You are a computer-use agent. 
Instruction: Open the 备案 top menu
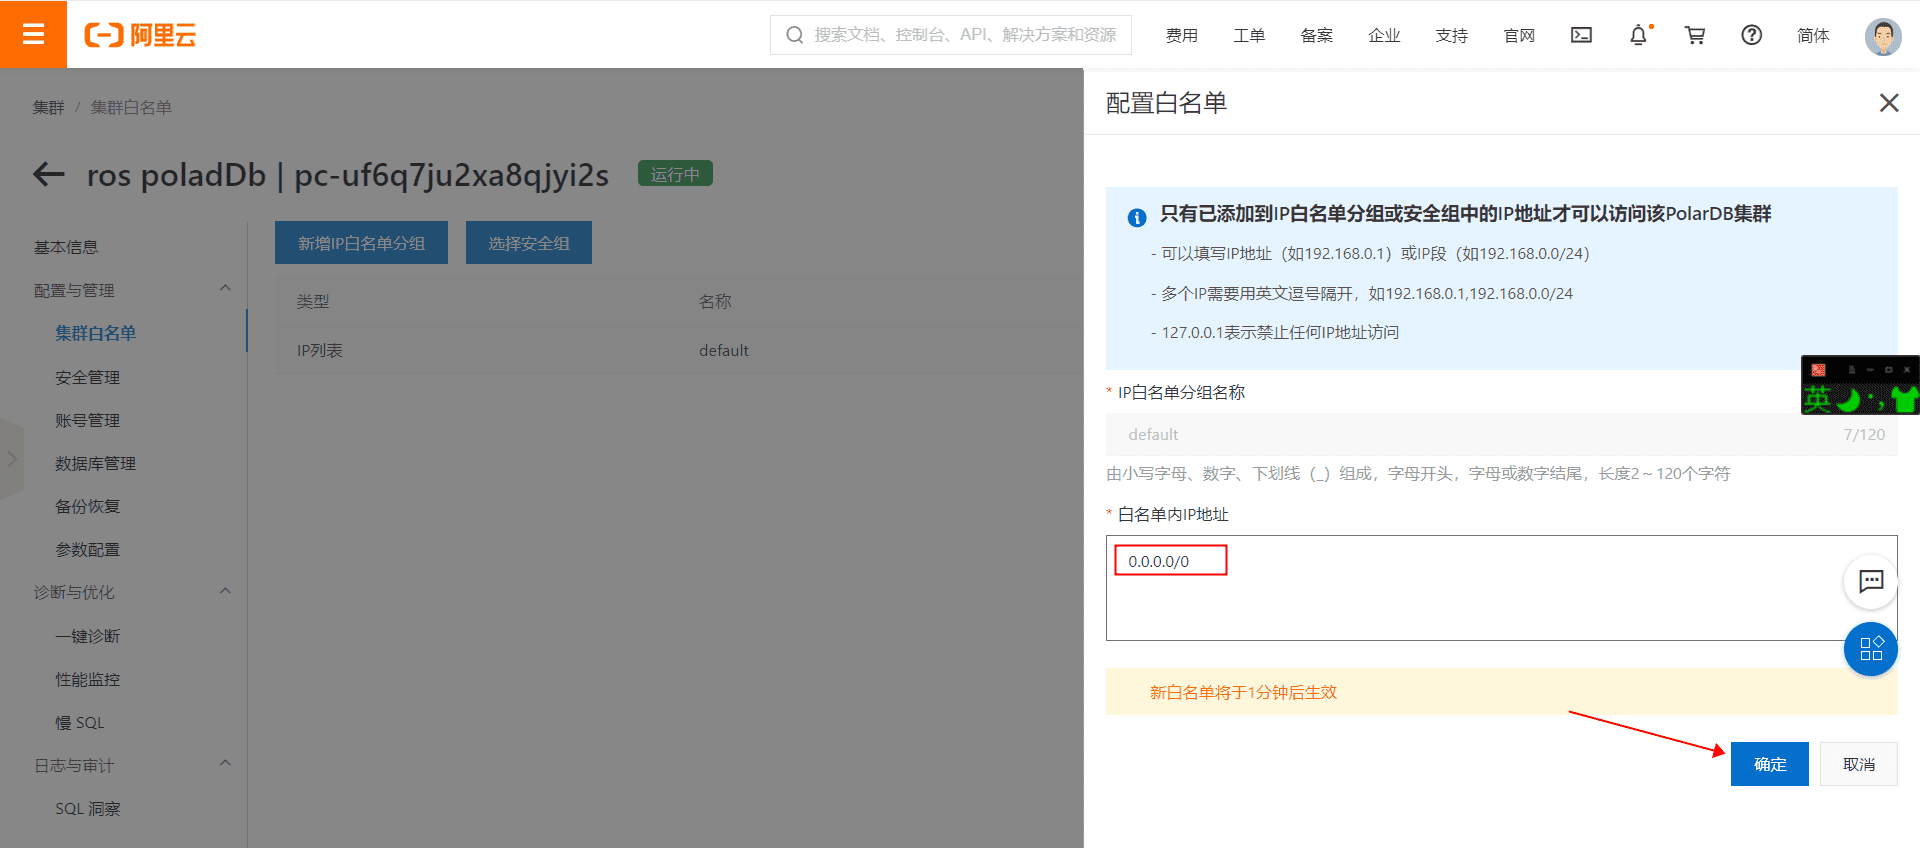1316,35
